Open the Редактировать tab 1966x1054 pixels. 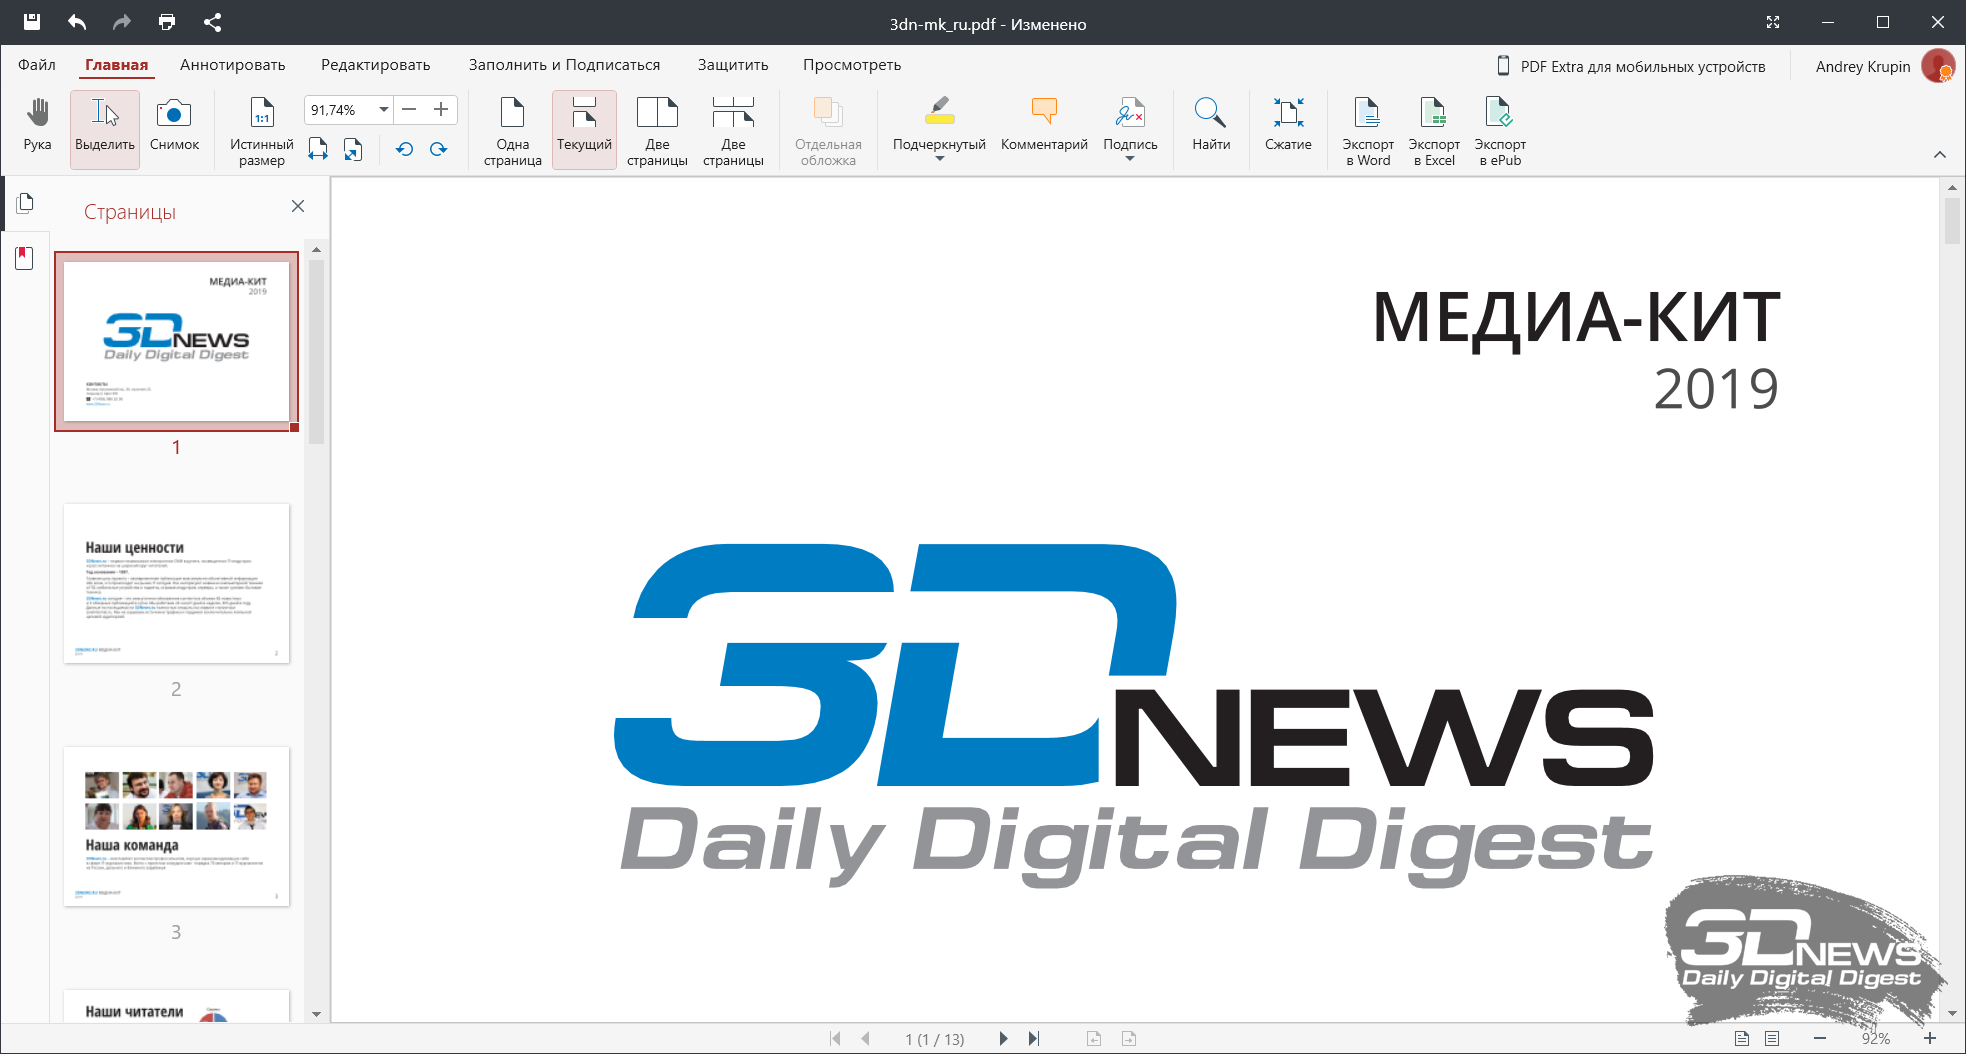[375, 65]
